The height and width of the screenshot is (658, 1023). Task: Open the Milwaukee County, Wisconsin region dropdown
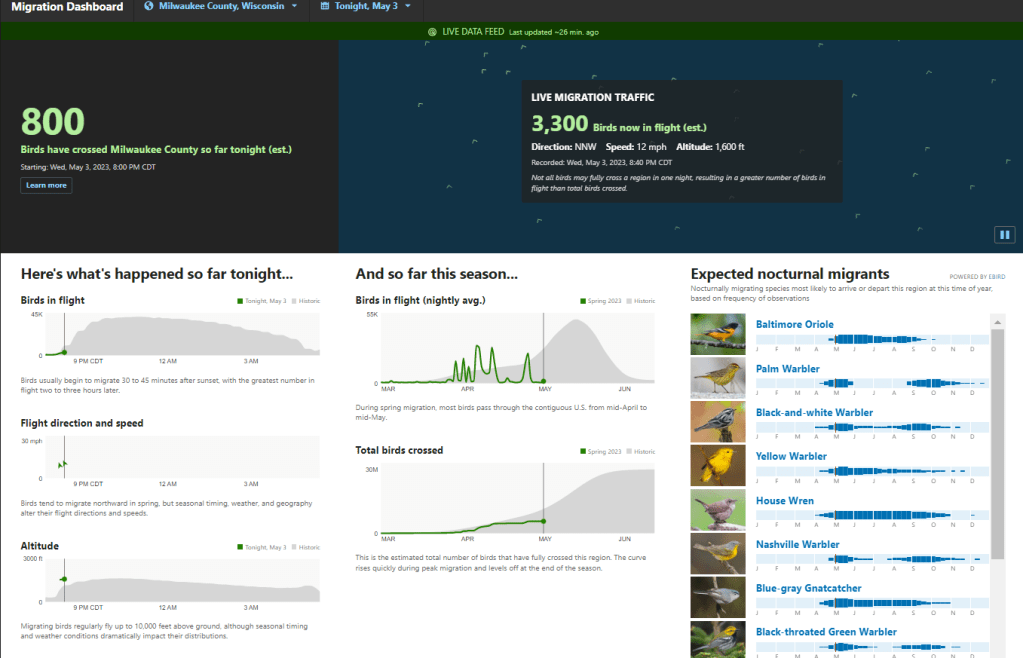click(x=221, y=7)
